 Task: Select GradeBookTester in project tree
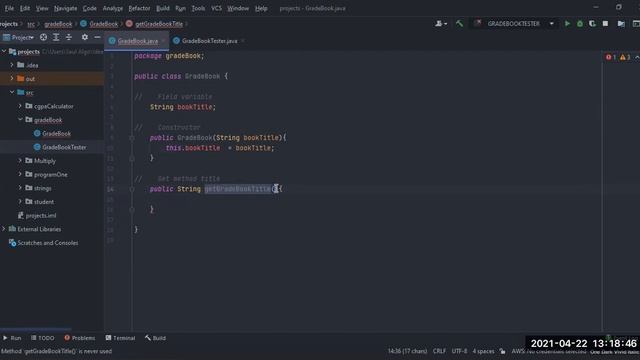[64, 147]
